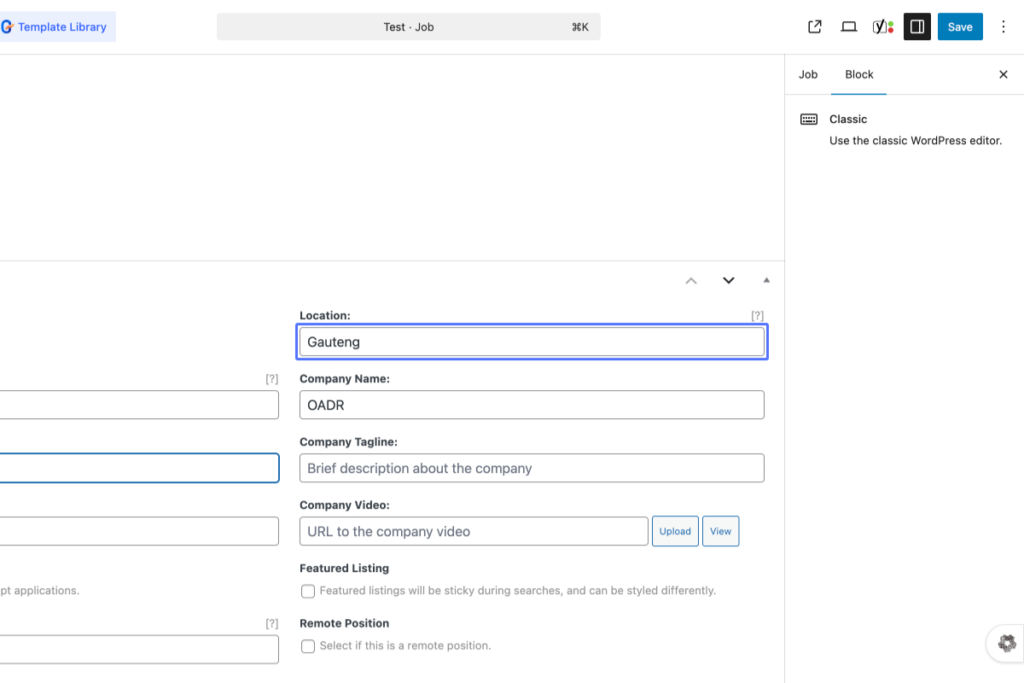This screenshot has width=1024, height=683.
Task: Switch to the Block tab
Action: tap(859, 74)
